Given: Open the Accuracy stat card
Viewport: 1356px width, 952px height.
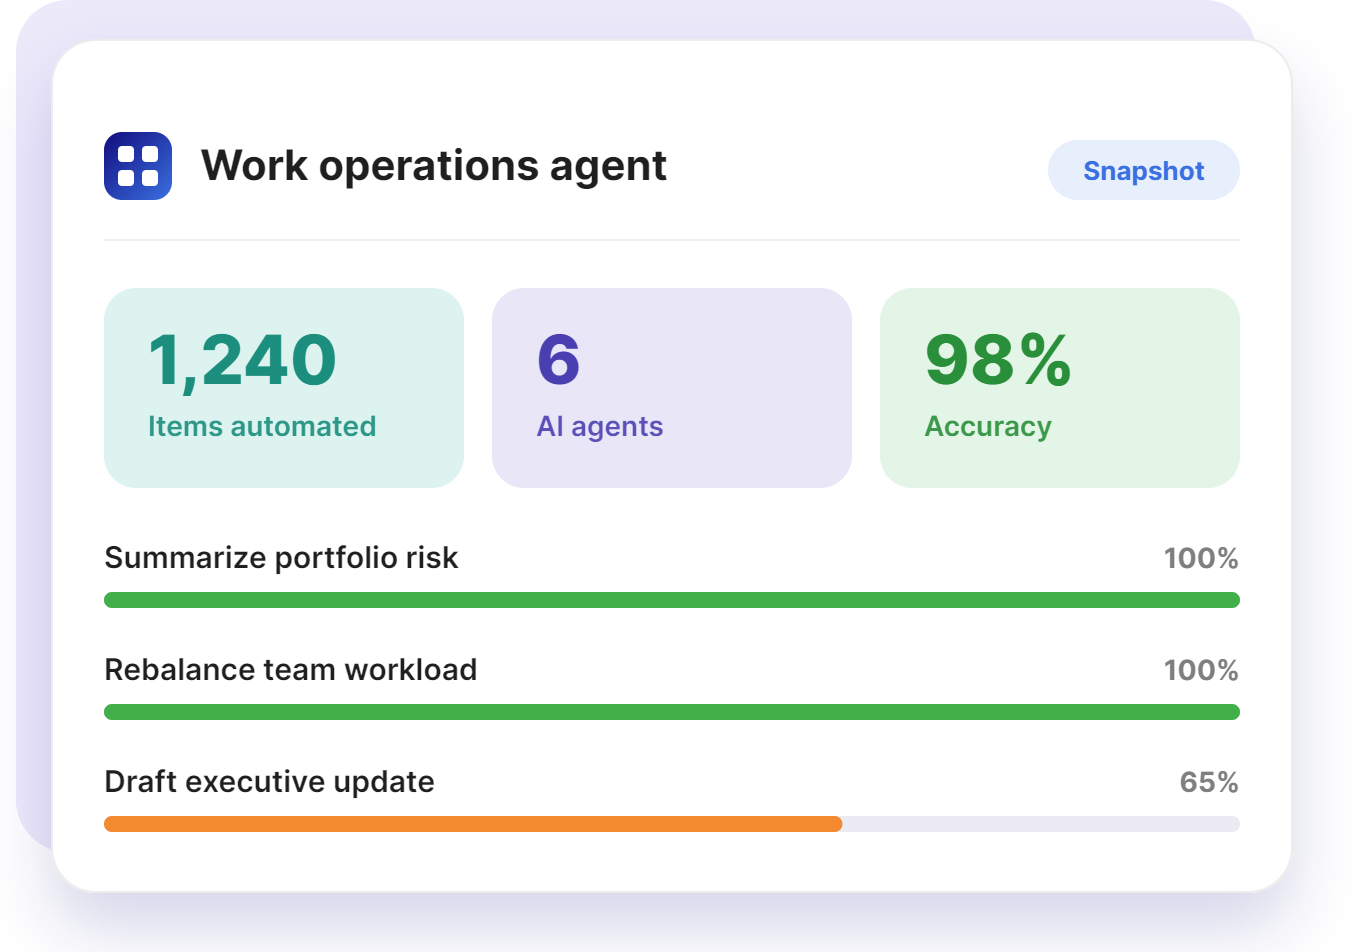Looking at the screenshot, I should pos(1060,388).
